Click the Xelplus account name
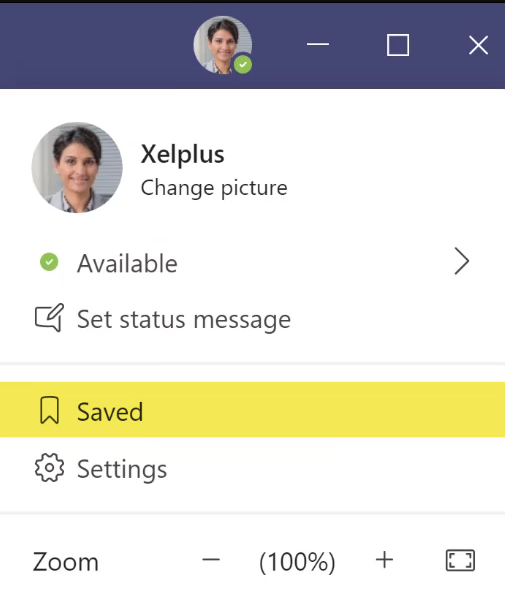Image resolution: width=505 pixels, height=602 pixels. (182, 155)
